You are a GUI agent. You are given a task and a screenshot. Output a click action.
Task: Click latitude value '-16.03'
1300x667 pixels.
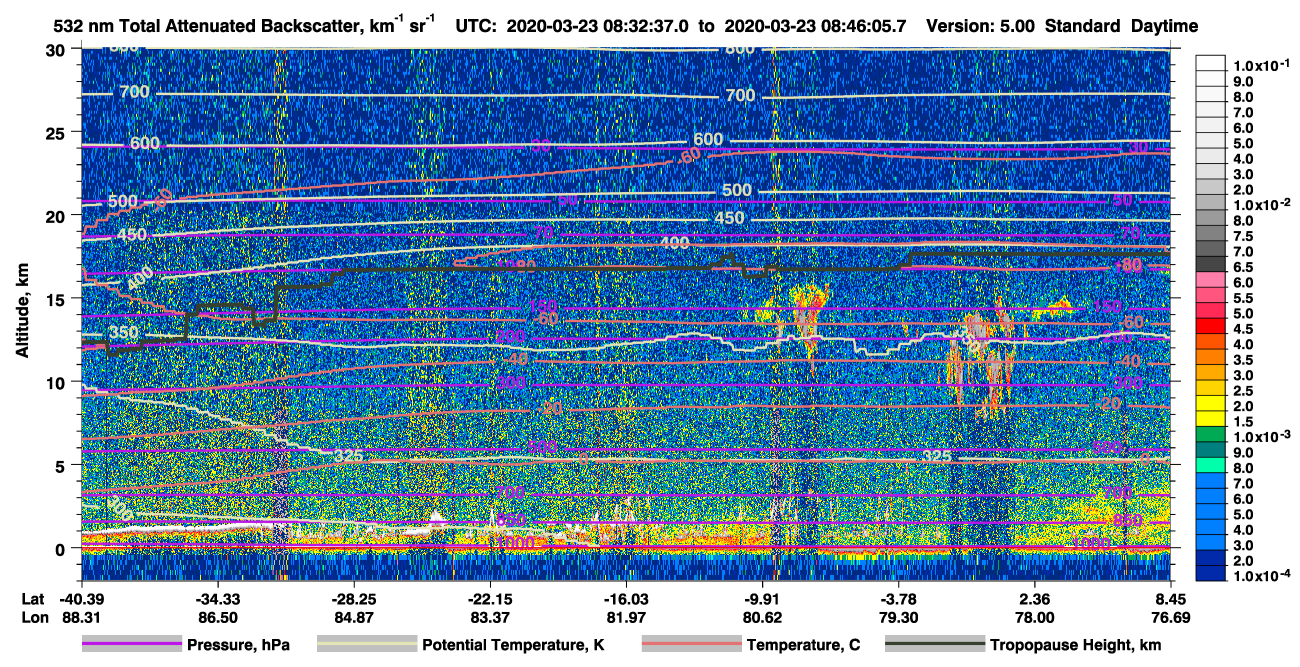point(626,600)
